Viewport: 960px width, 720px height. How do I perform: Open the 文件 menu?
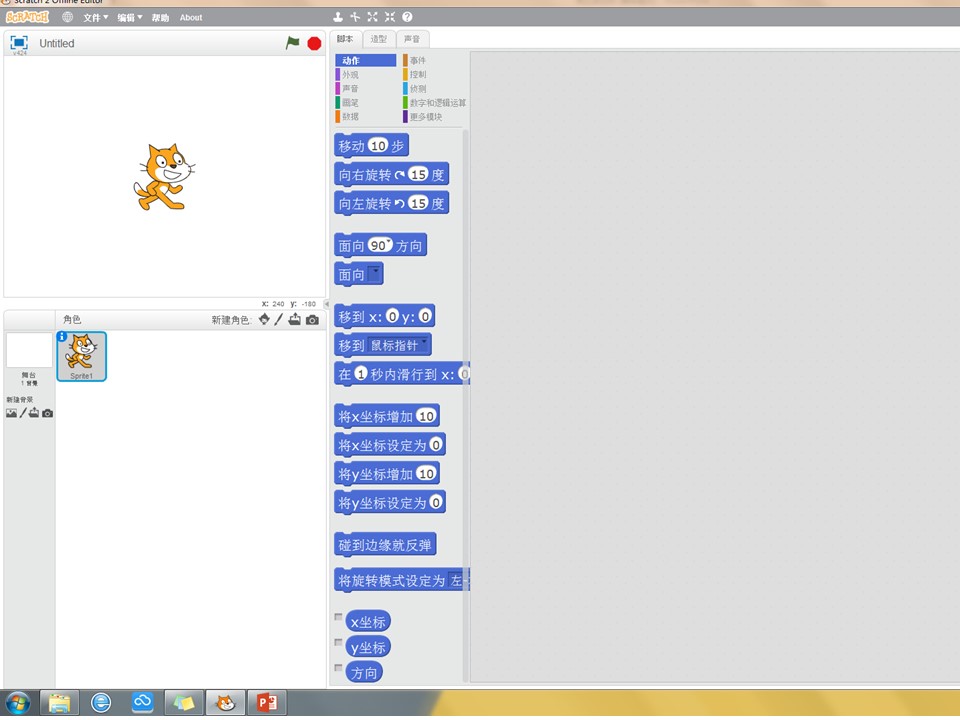(x=95, y=17)
